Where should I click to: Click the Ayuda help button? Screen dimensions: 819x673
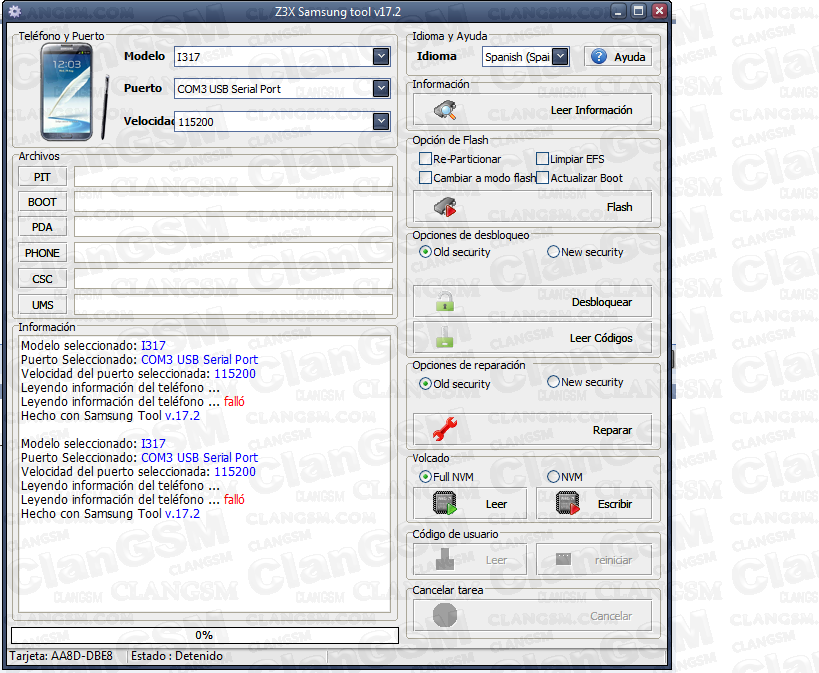click(x=618, y=56)
